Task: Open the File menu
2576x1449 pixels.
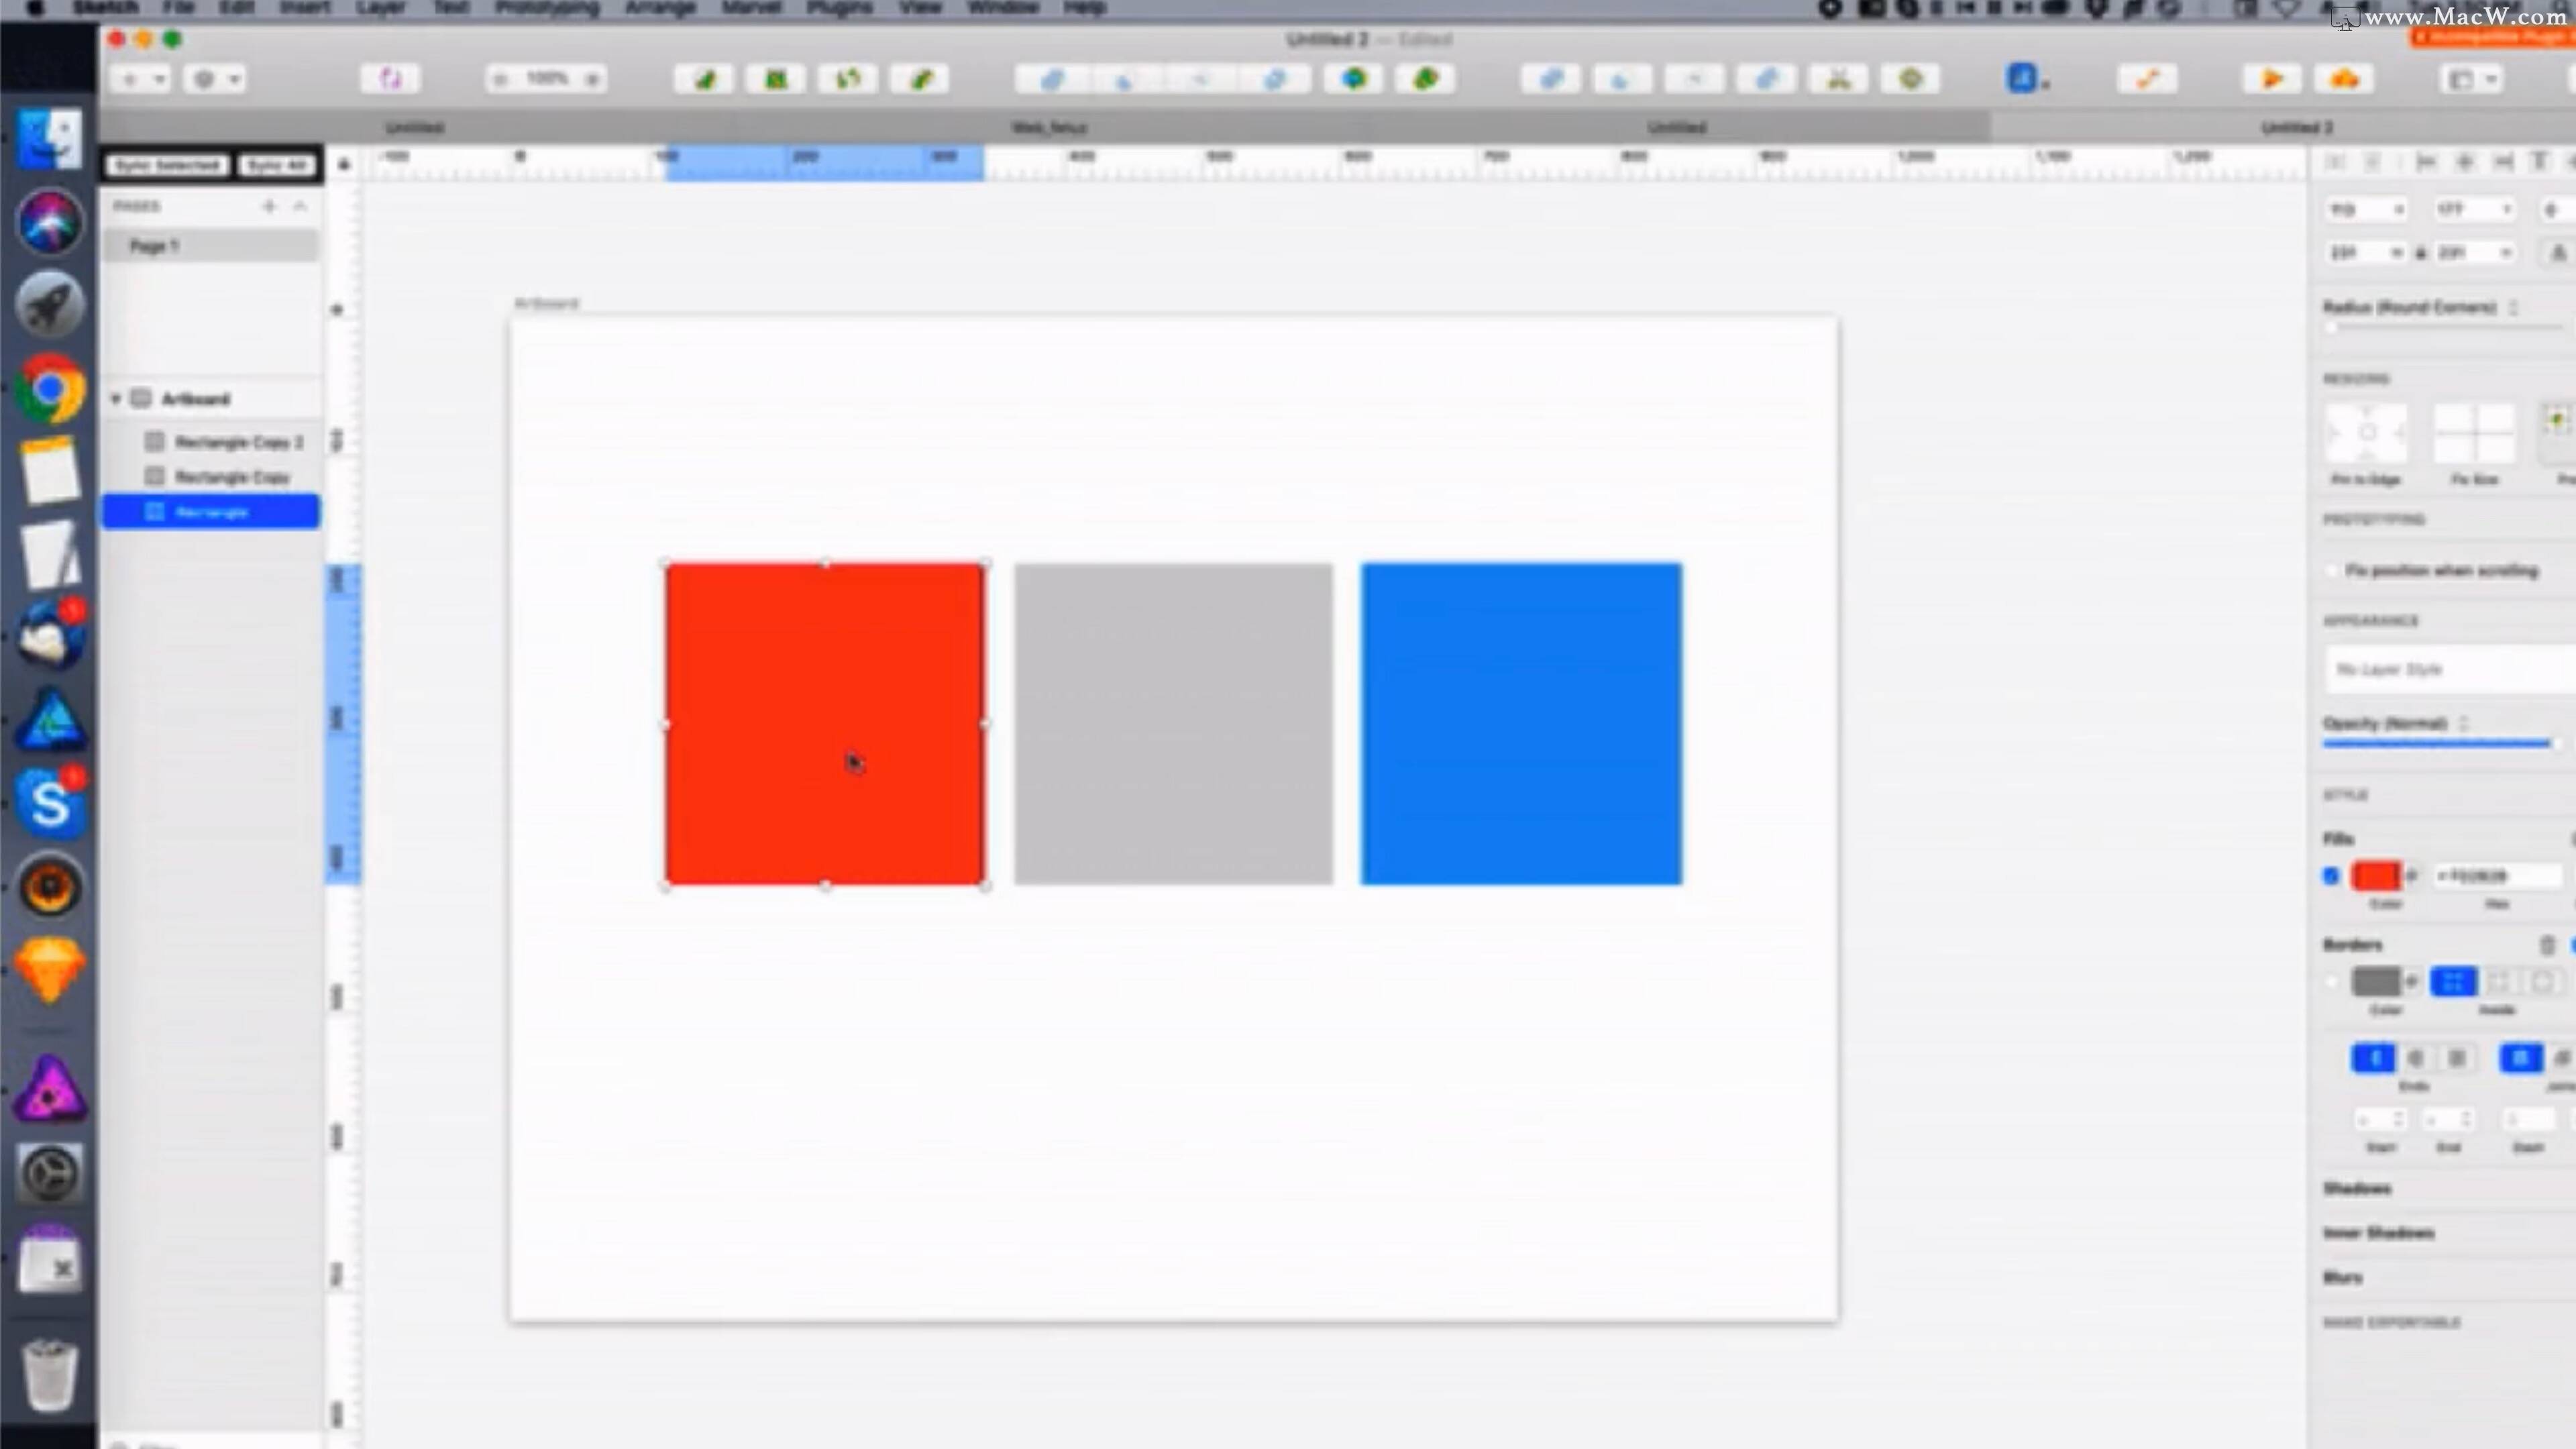Action: click(x=178, y=8)
